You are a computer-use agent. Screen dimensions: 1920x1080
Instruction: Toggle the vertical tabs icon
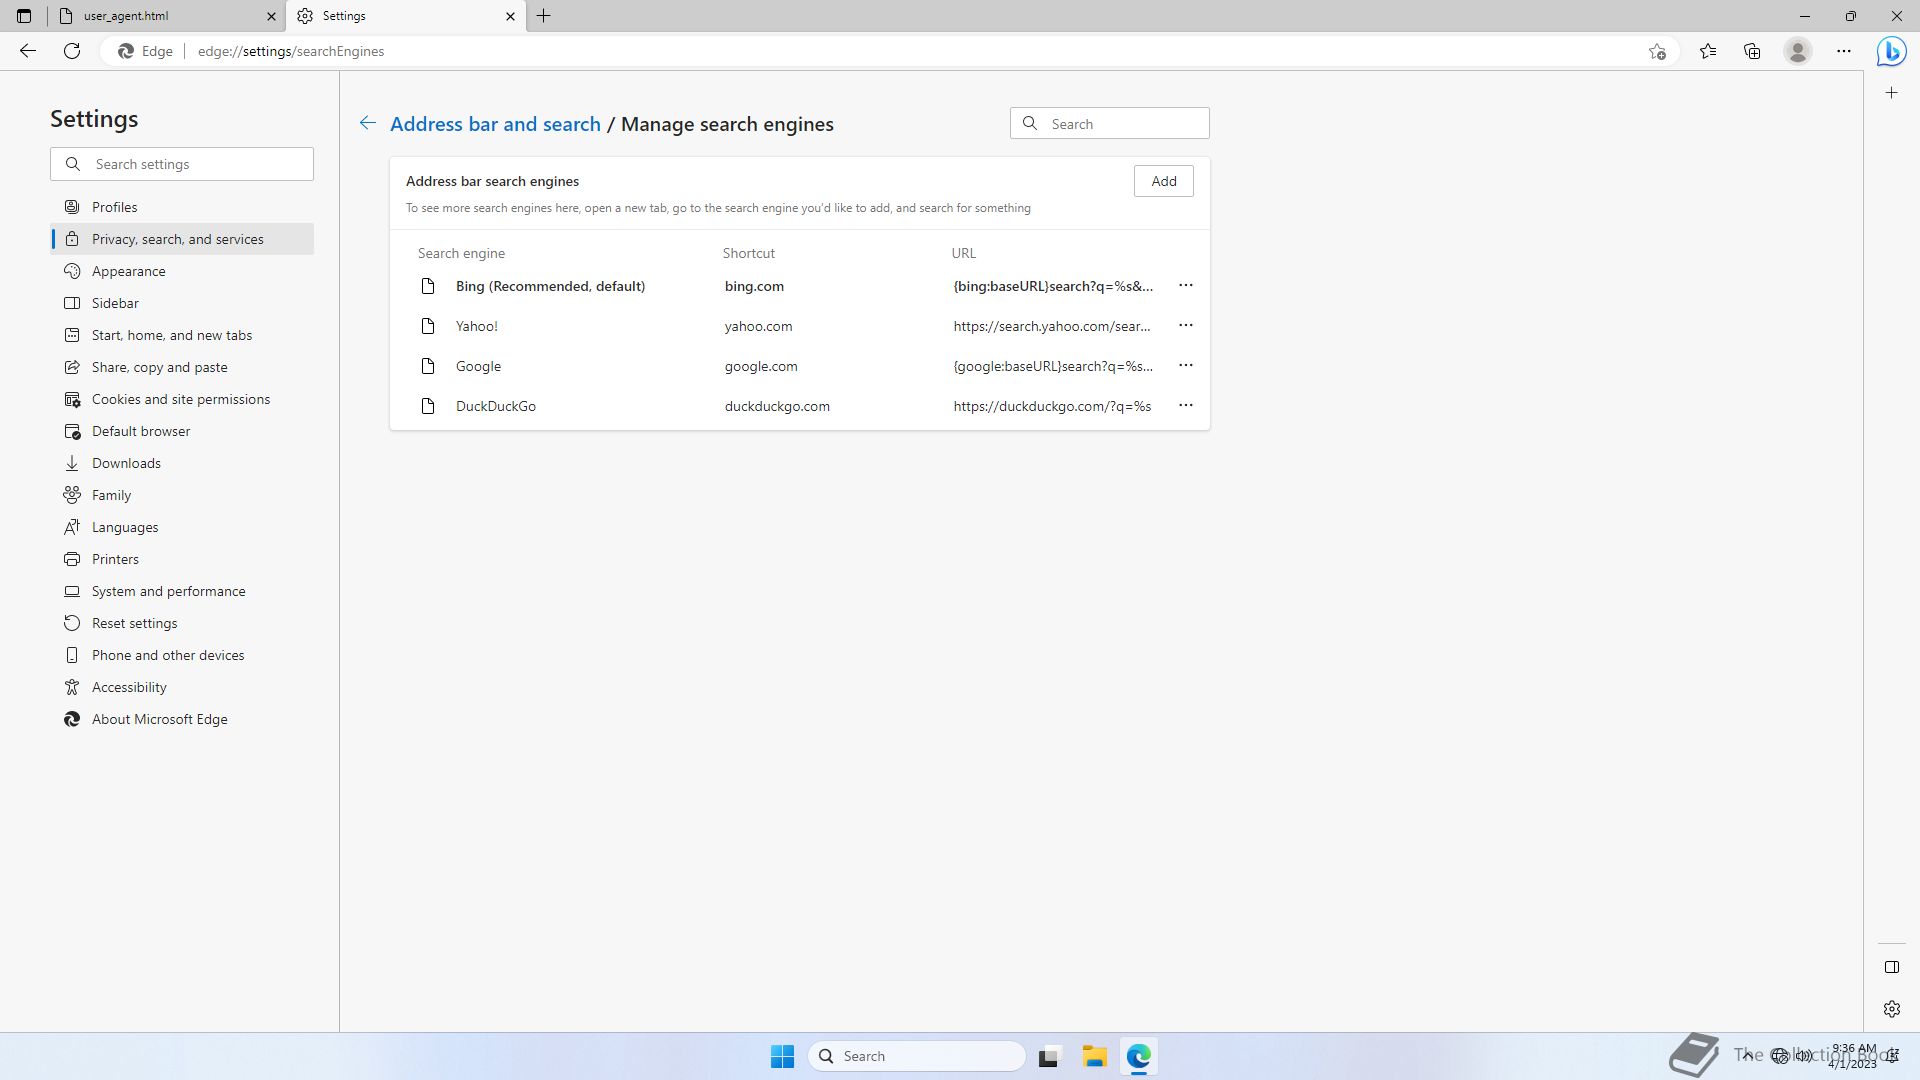[x=24, y=16]
